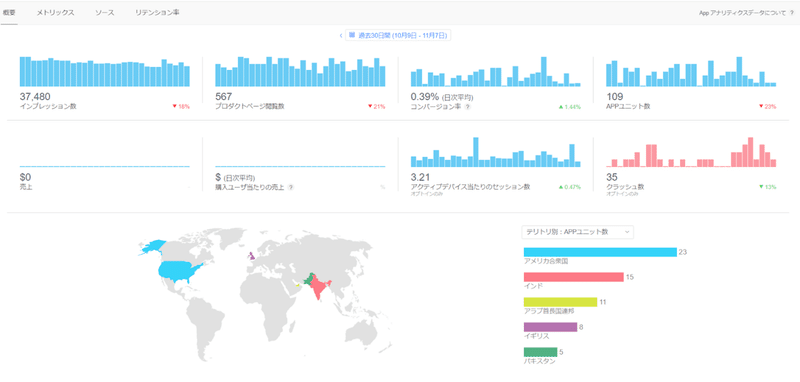Click the red 21% change indicator
This screenshot has height=382, width=800.
[377, 107]
